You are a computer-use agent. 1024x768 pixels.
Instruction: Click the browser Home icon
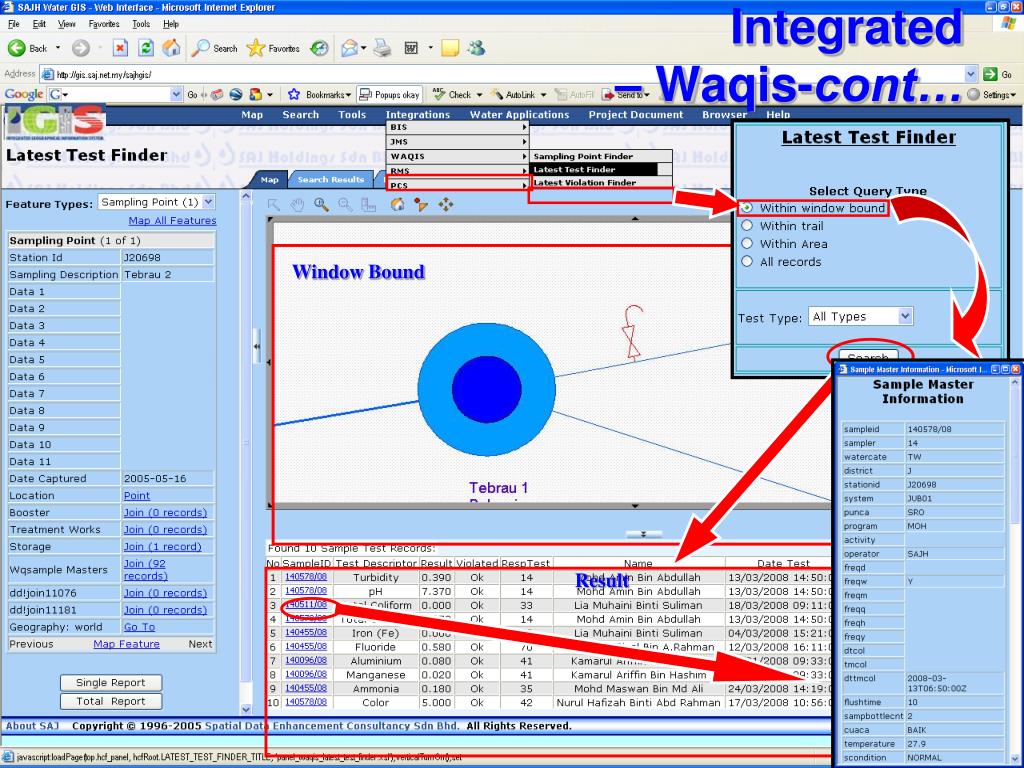pos(171,48)
